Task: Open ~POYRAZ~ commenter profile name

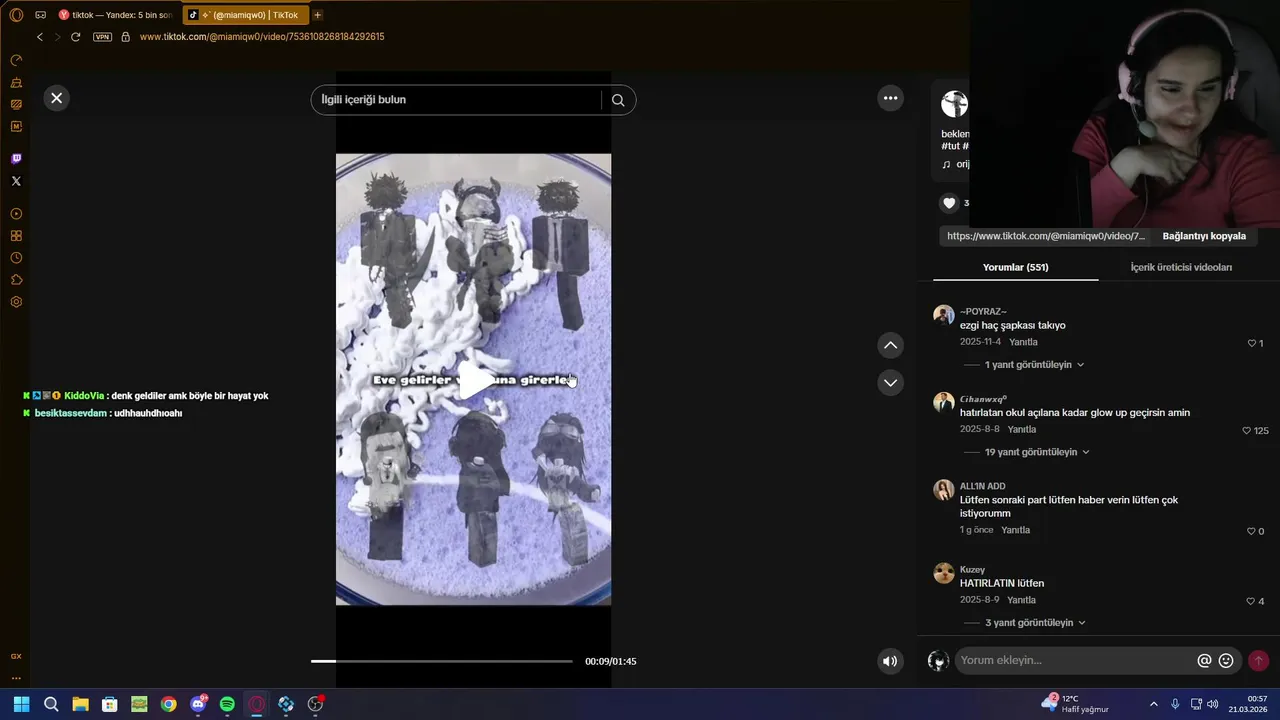Action: (x=983, y=312)
